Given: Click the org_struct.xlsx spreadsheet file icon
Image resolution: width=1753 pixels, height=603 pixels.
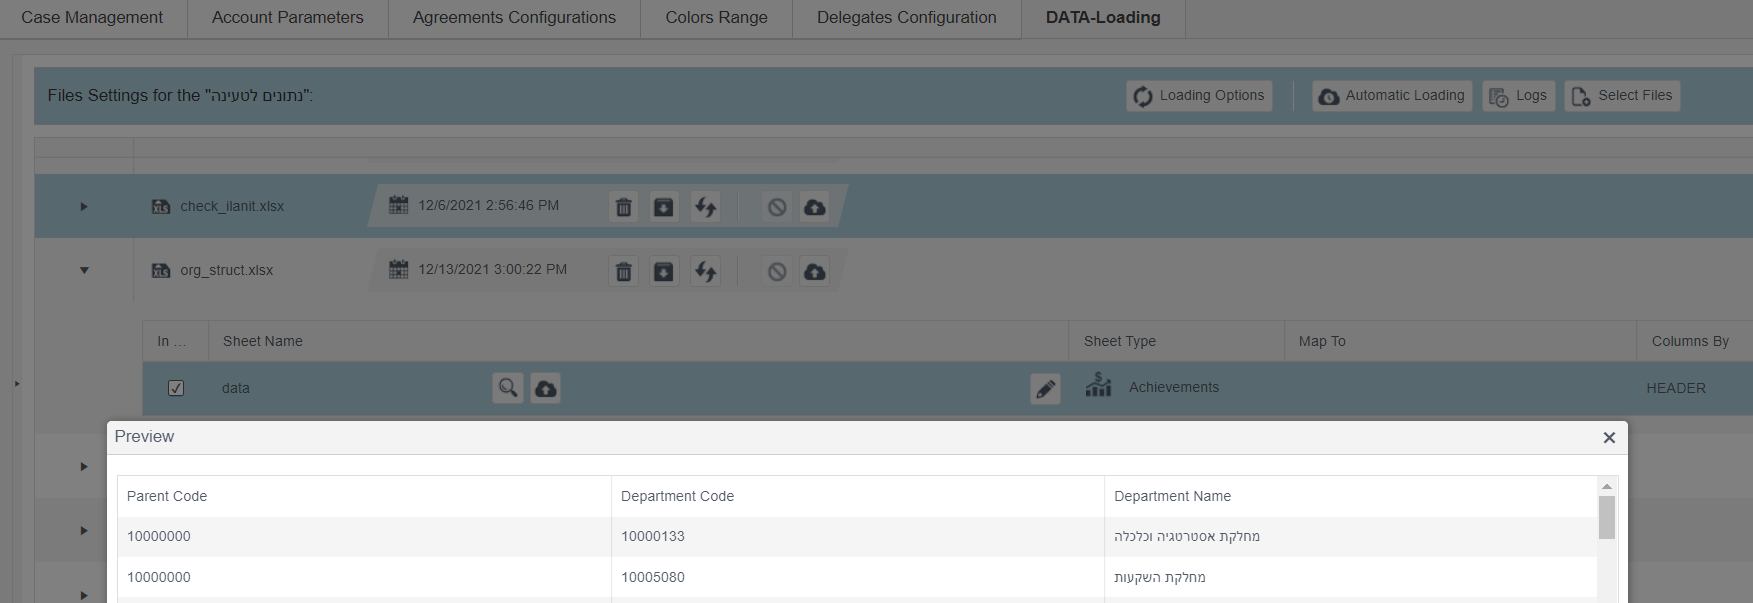Looking at the screenshot, I should pos(161,270).
